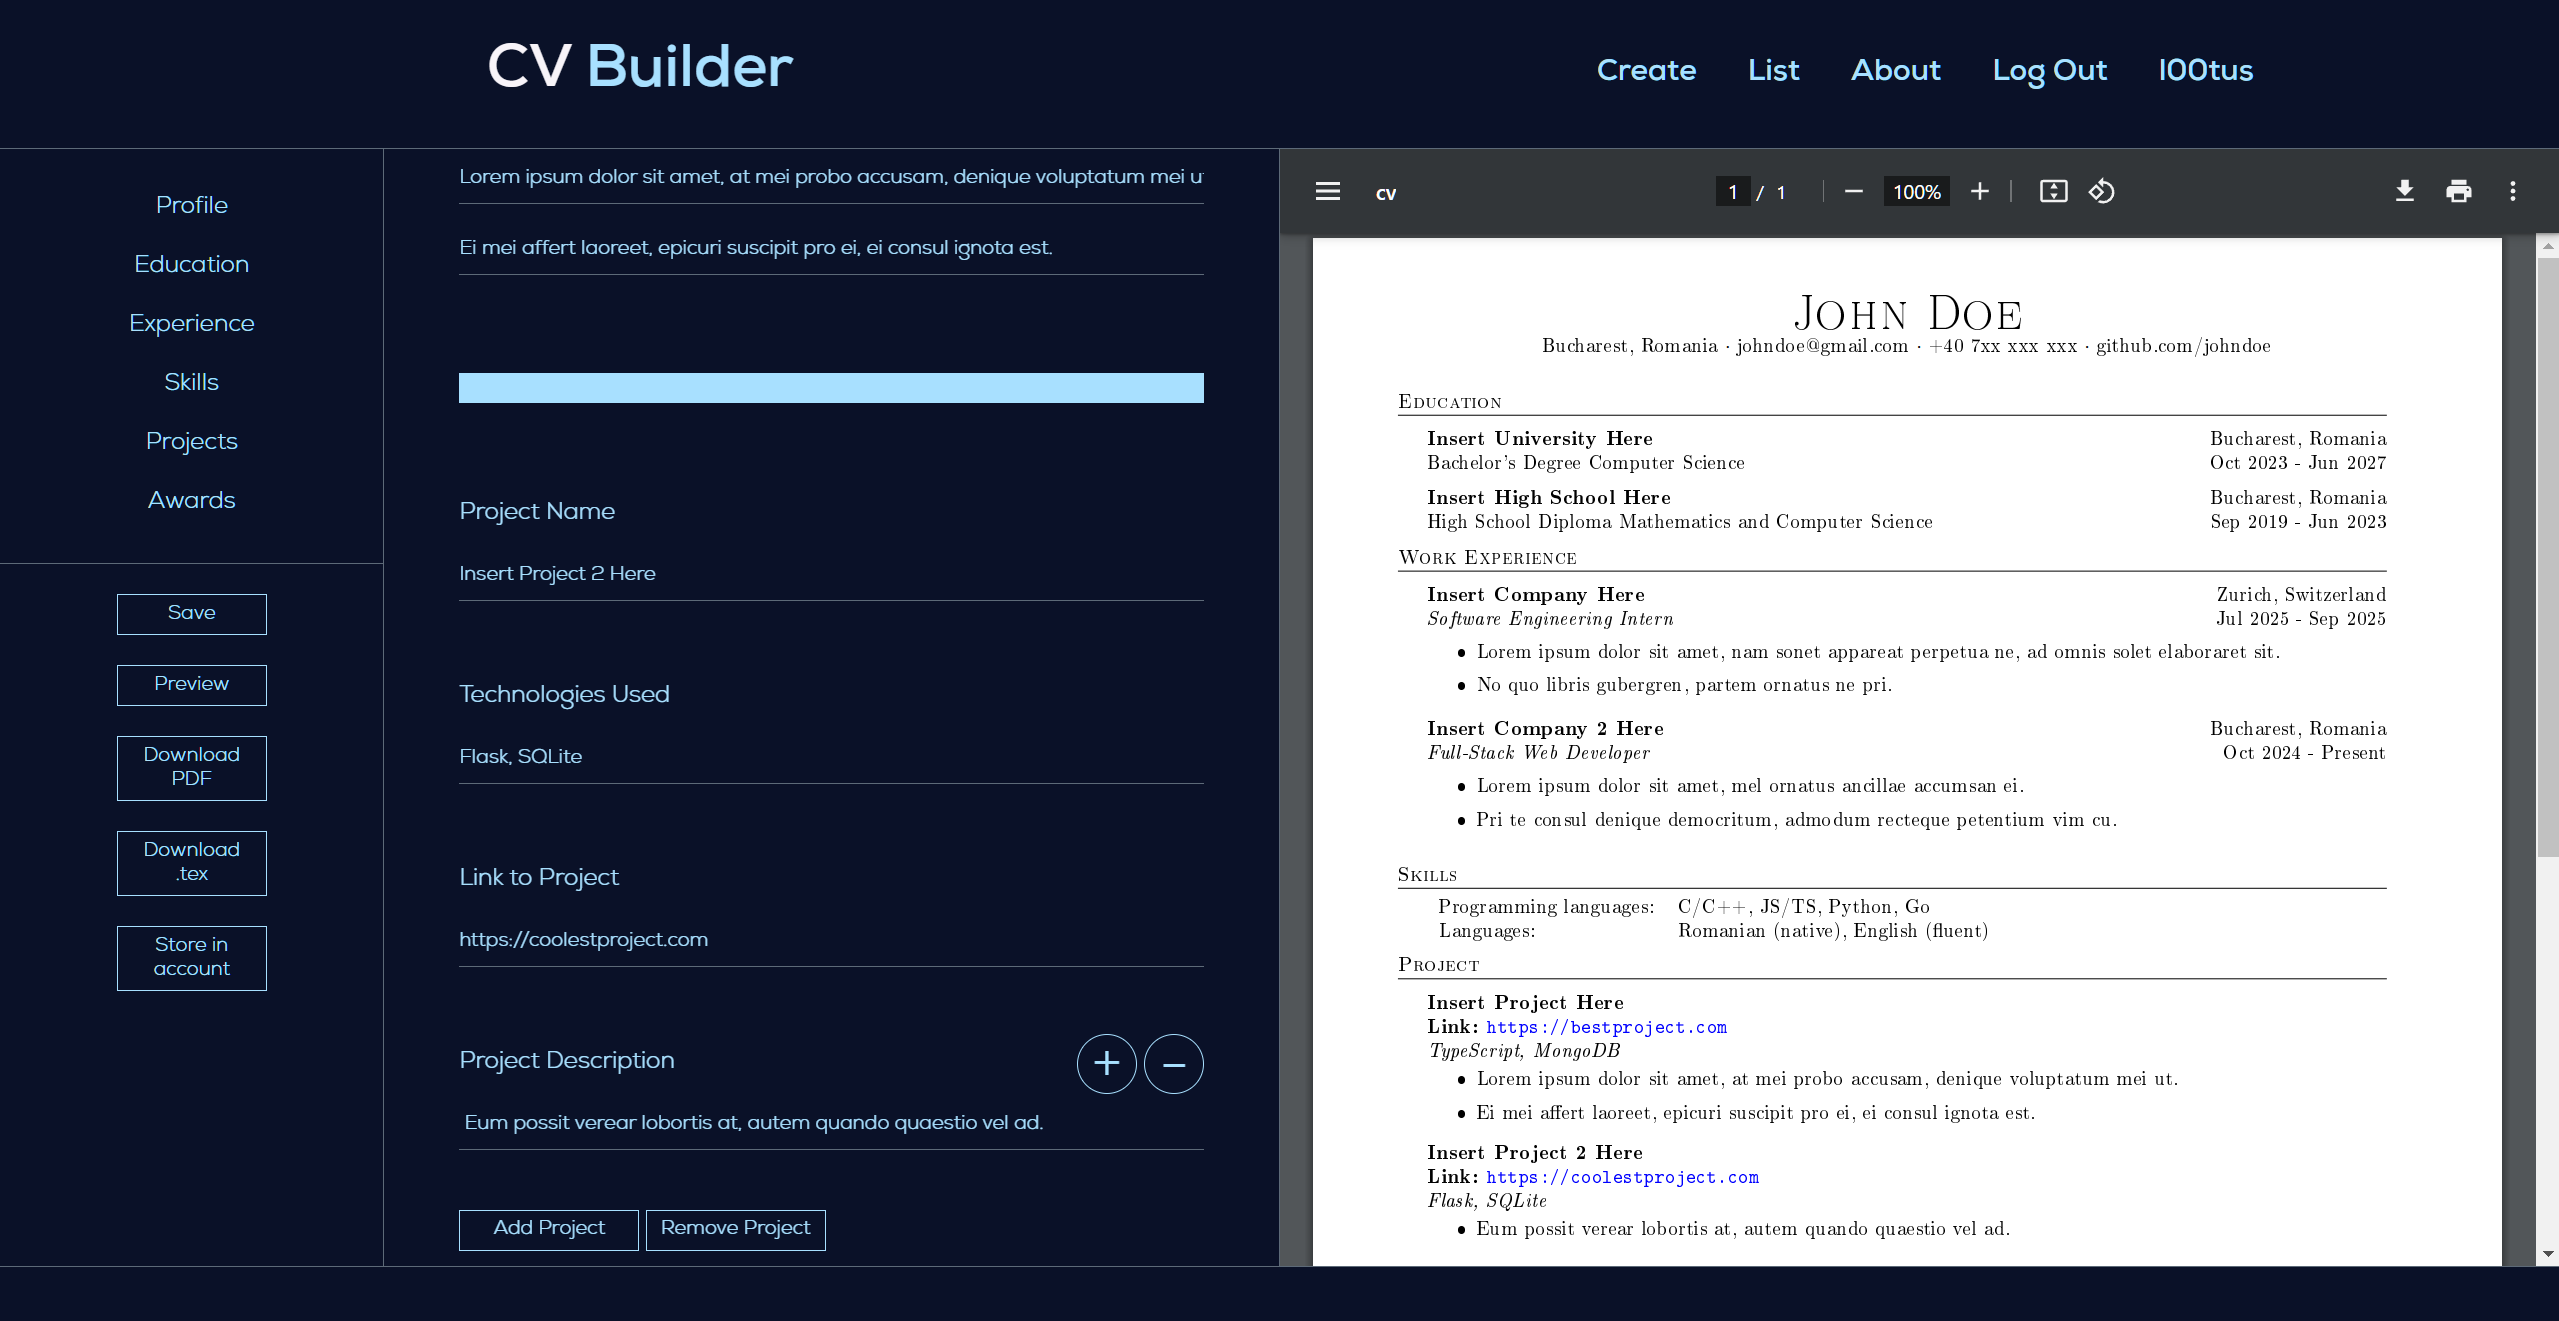
Task: Click the Download .tex button
Action: click(x=190, y=861)
